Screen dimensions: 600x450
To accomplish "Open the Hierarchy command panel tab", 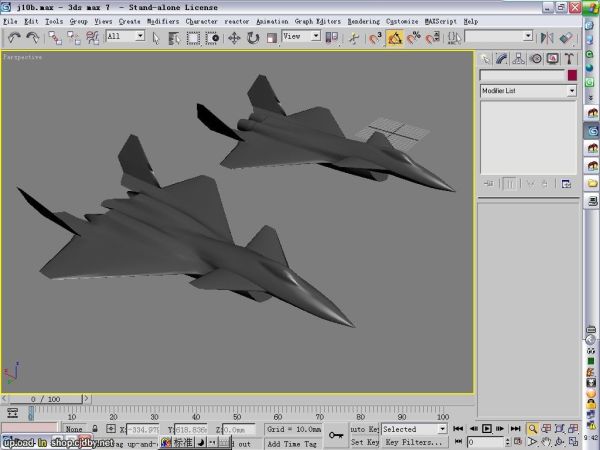I will click(x=519, y=58).
